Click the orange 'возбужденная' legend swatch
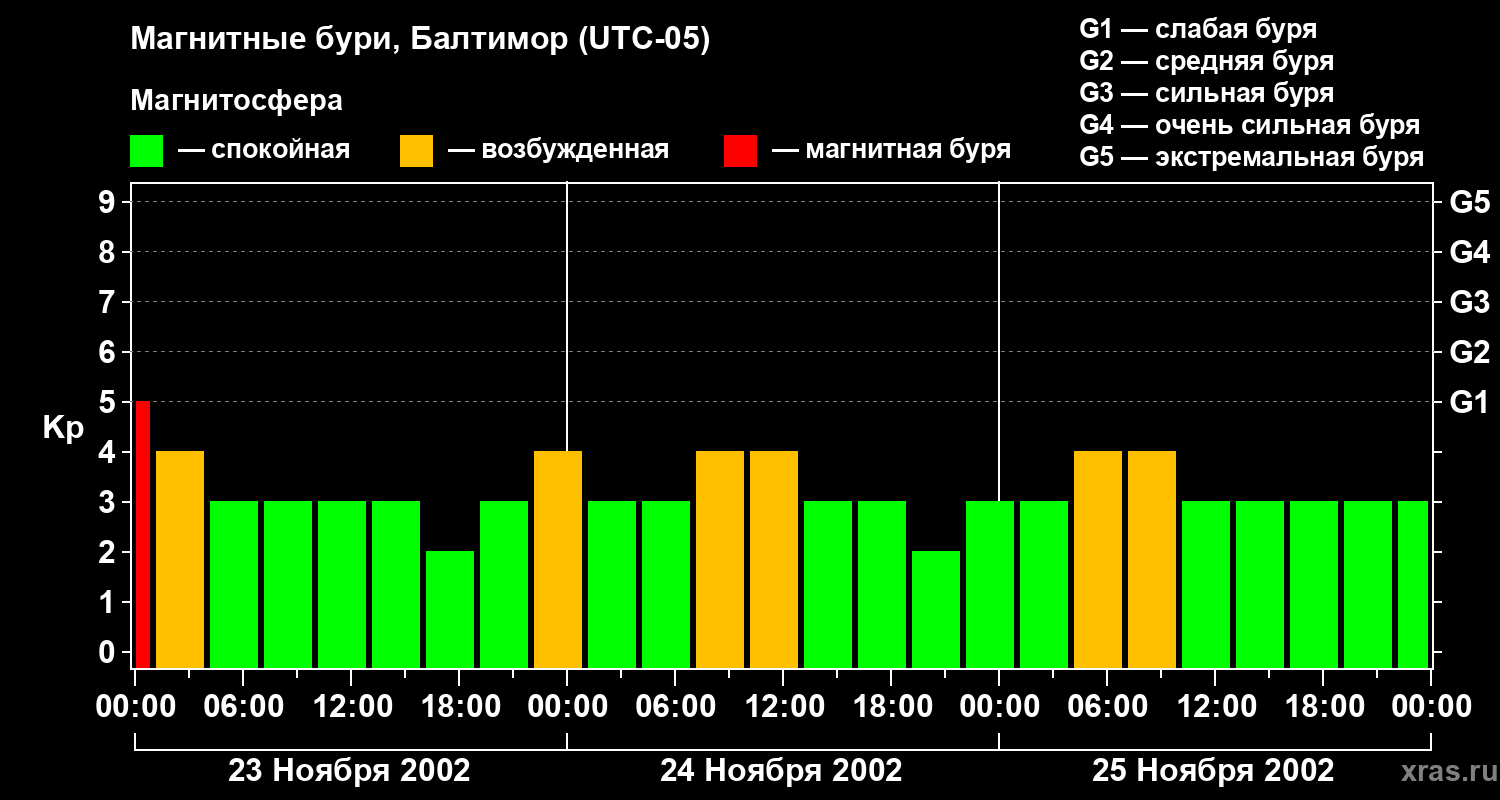Image resolution: width=1500 pixels, height=800 pixels. pyautogui.click(x=416, y=151)
